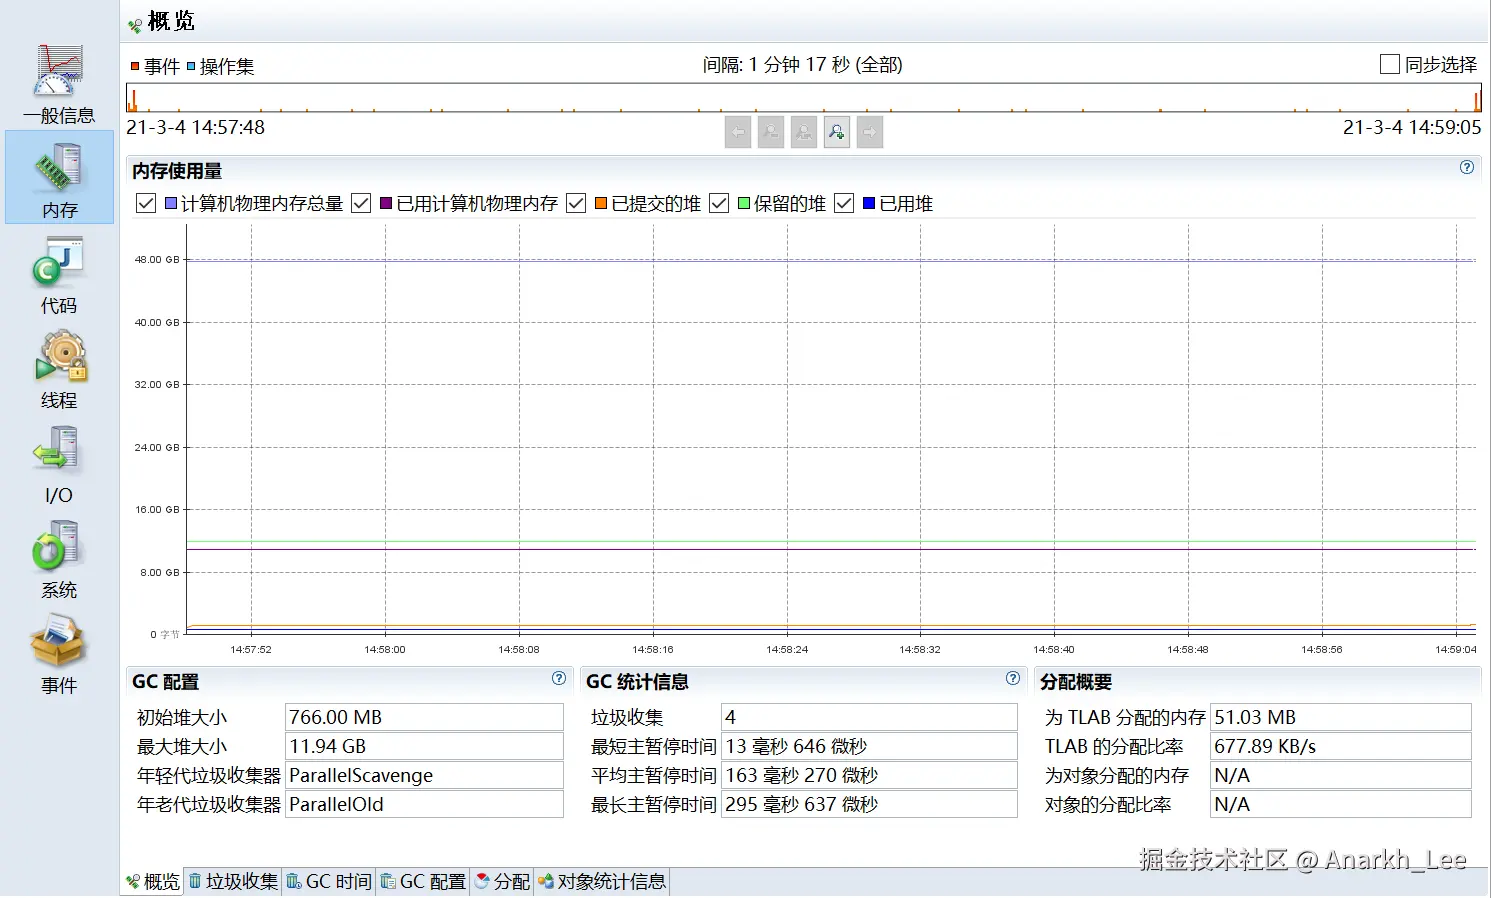Screen dimensions: 1491x898
Task: Click the orange 事件 legend marker
Action: tap(135, 67)
